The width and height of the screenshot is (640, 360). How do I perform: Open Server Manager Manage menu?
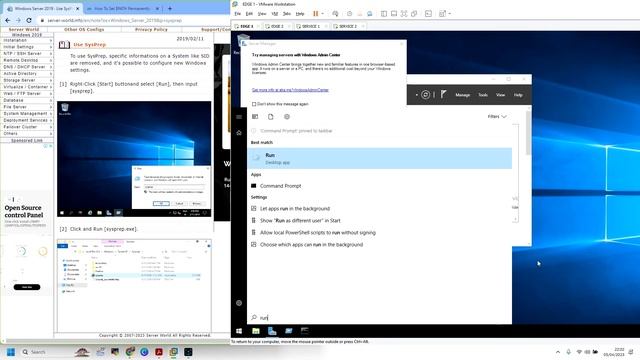pyautogui.click(x=462, y=95)
